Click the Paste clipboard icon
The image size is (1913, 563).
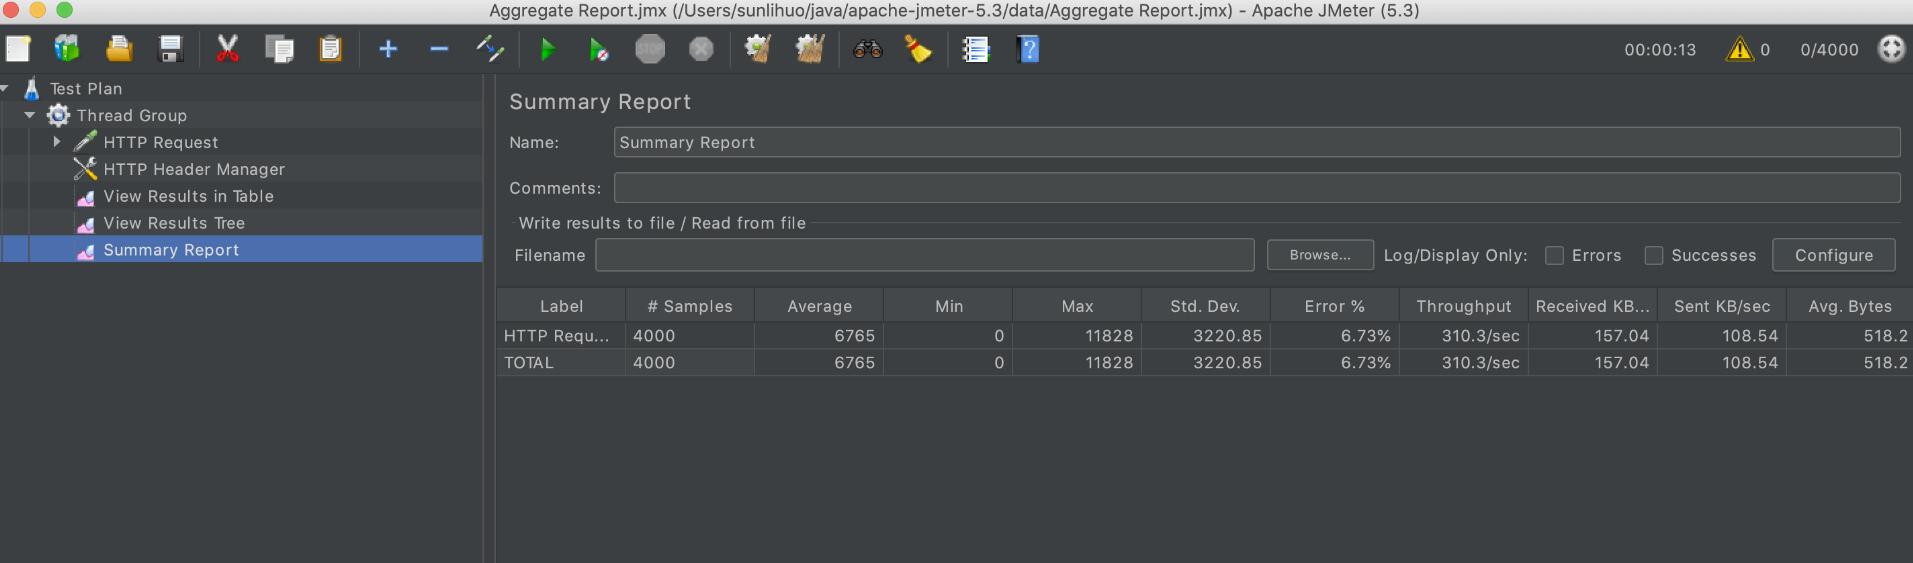(x=330, y=49)
